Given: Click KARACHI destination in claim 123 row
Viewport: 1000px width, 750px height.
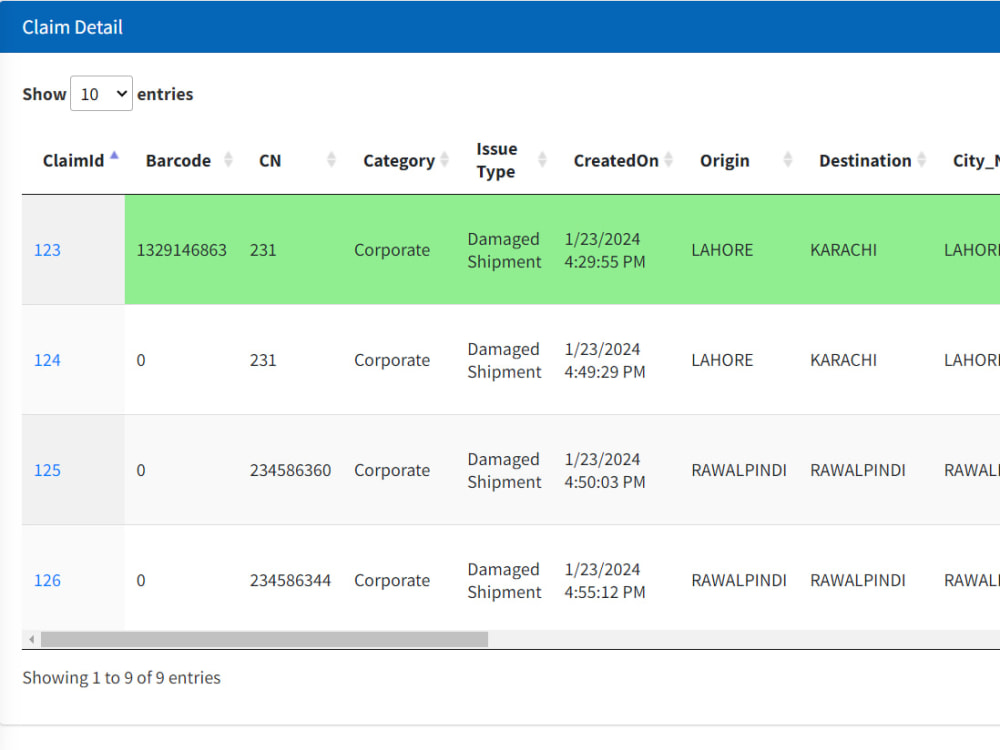Looking at the screenshot, I should 843,250.
